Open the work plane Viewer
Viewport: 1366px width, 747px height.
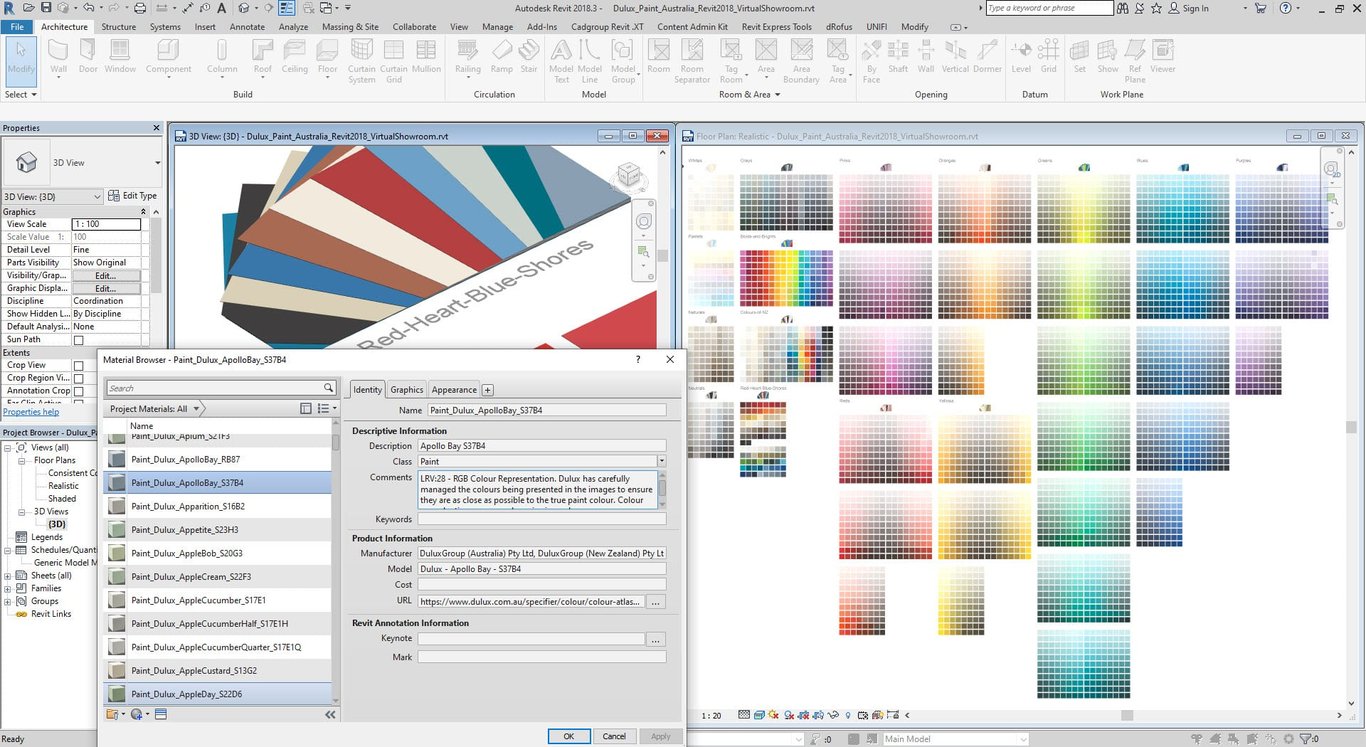(1162, 58)
